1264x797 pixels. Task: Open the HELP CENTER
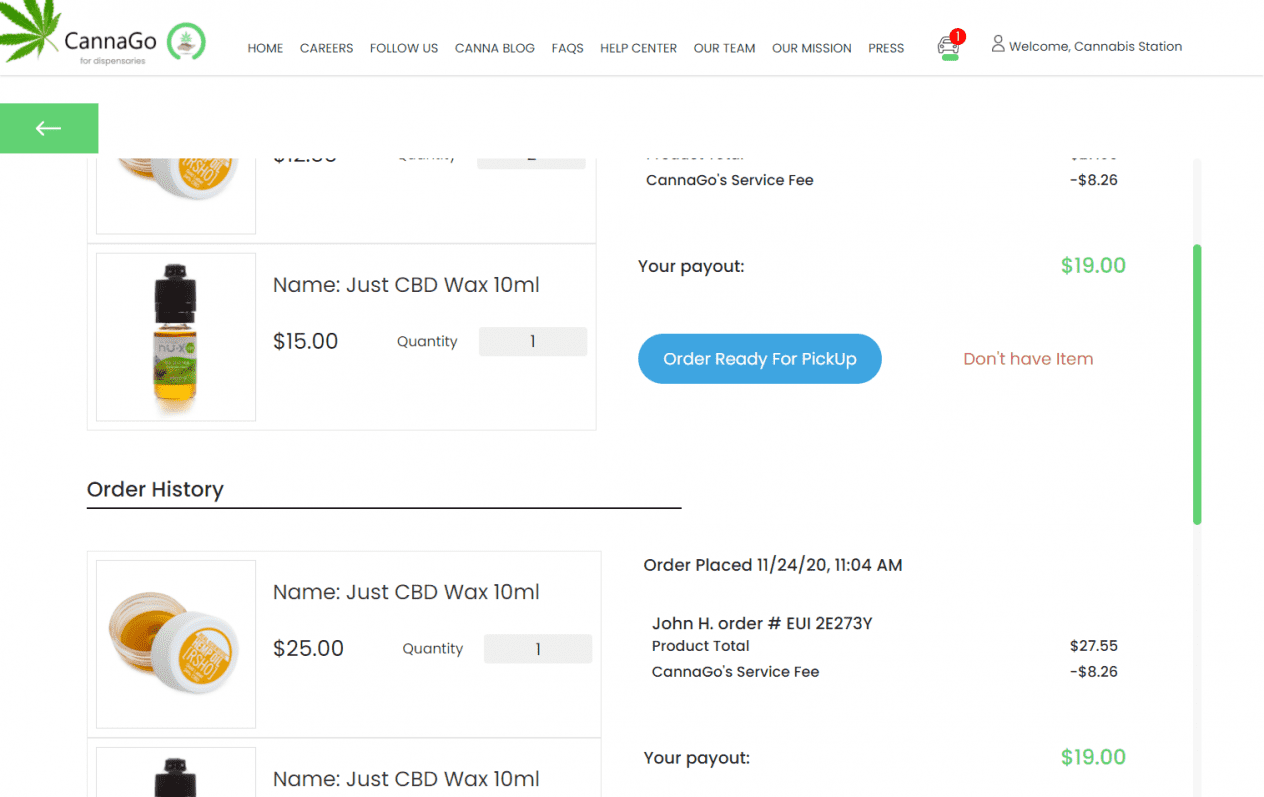click(638, 48)
